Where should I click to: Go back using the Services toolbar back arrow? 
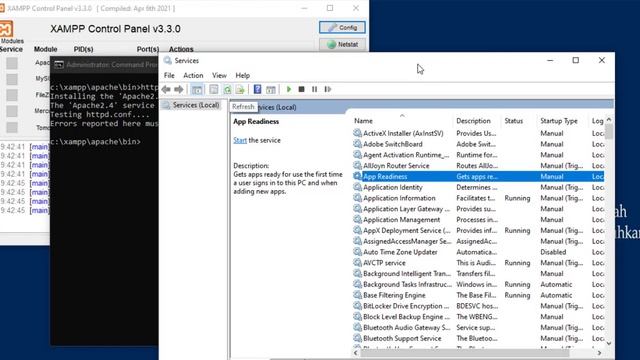[166, 89]
